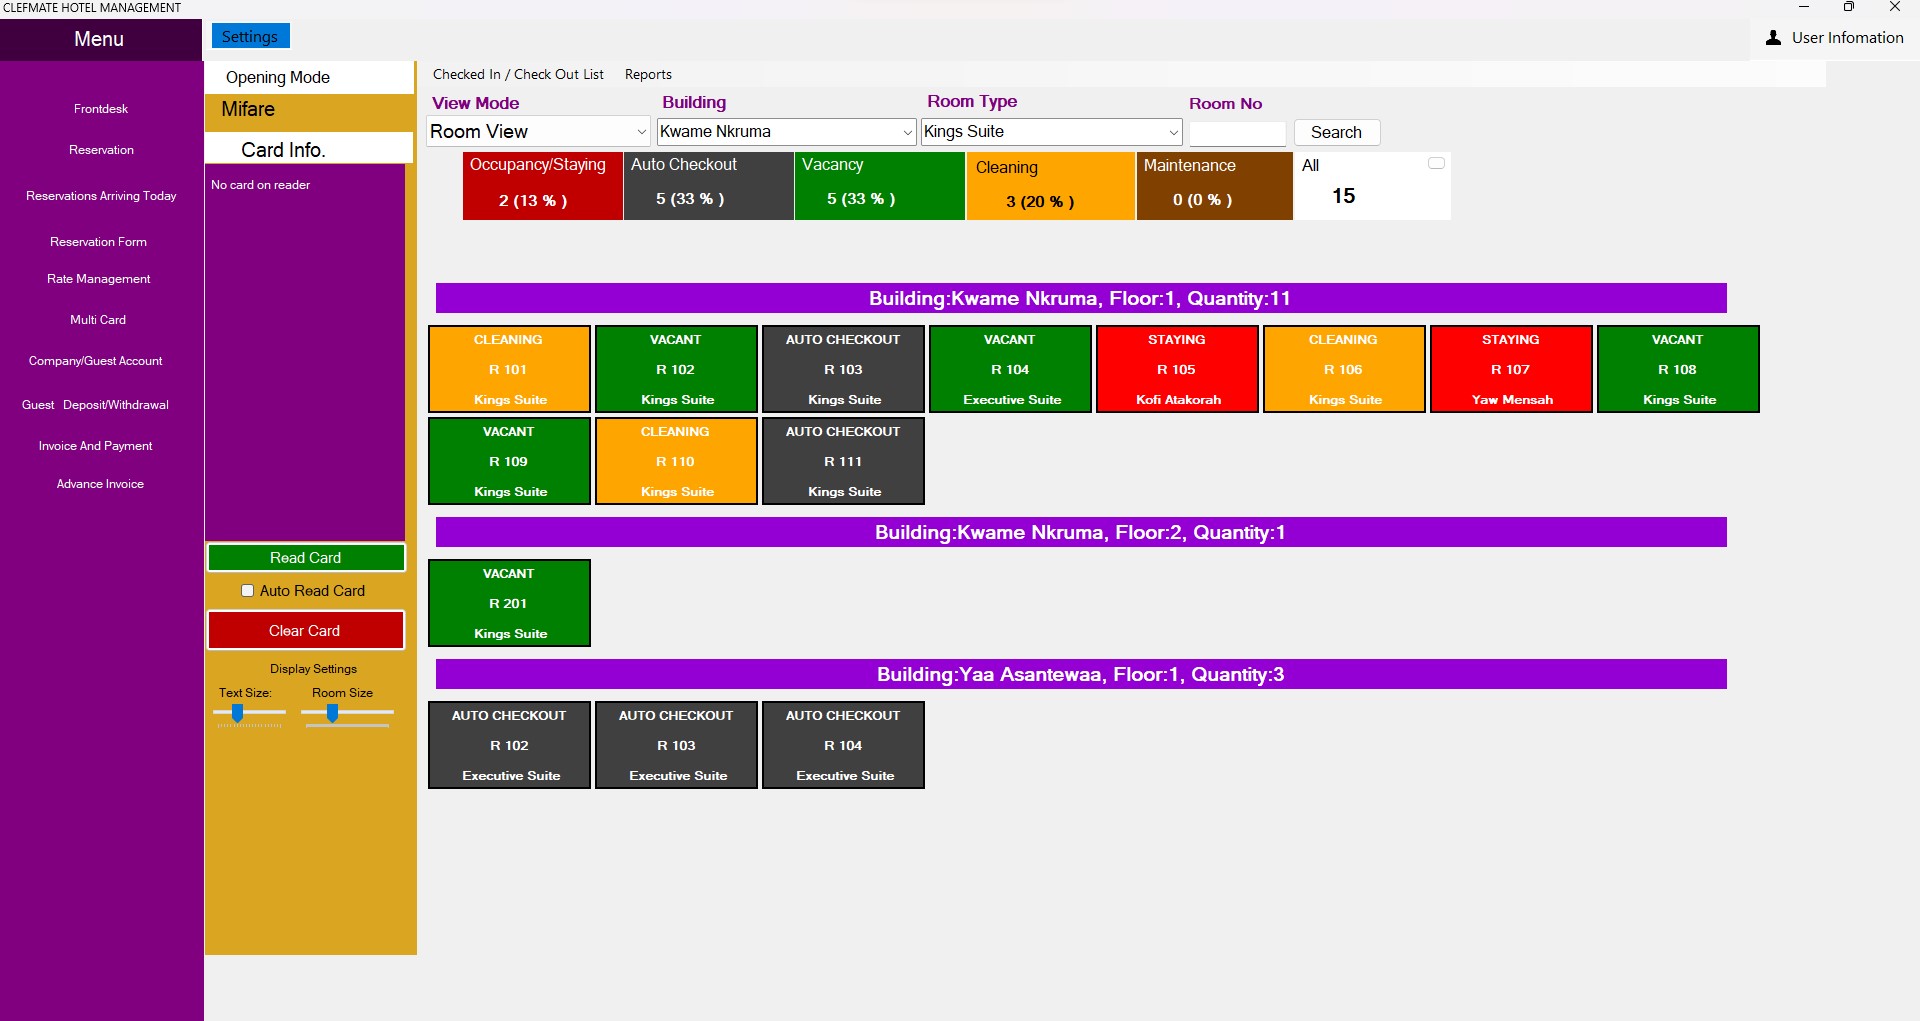The height and width of the screenshot is (1021, 1920).
Task: Select vacant room R 102 tile
Action: point(676,369)
